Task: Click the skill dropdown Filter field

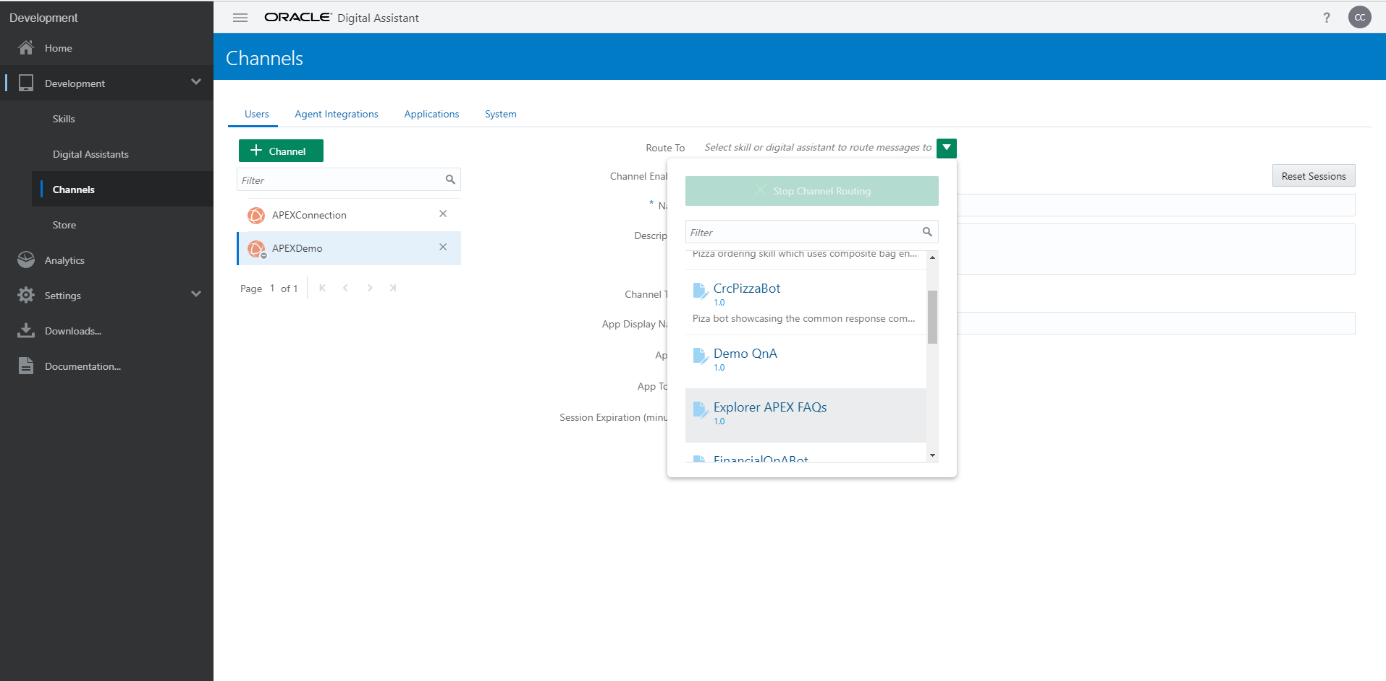Action: 803,232
